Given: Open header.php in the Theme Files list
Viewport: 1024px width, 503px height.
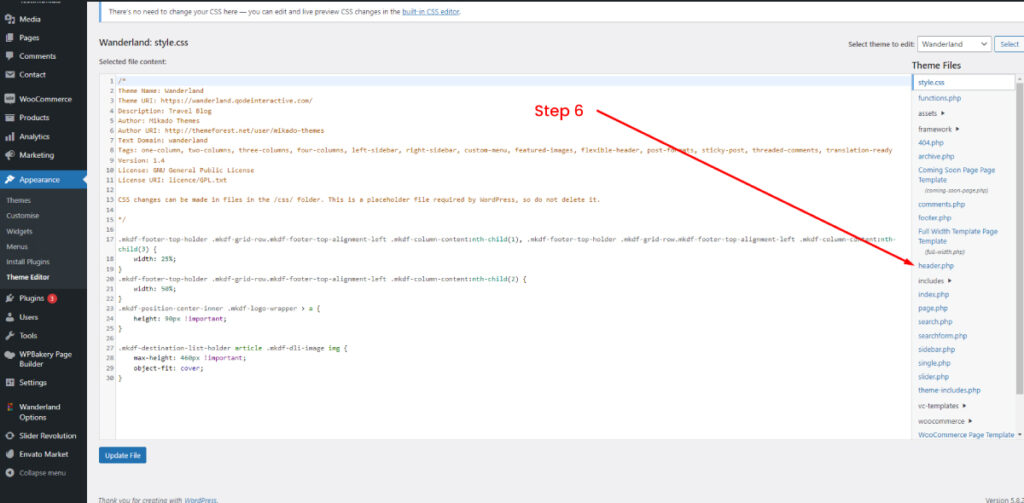Looking at the screenshot, I should pyautogui.click(x=935, y=265).
